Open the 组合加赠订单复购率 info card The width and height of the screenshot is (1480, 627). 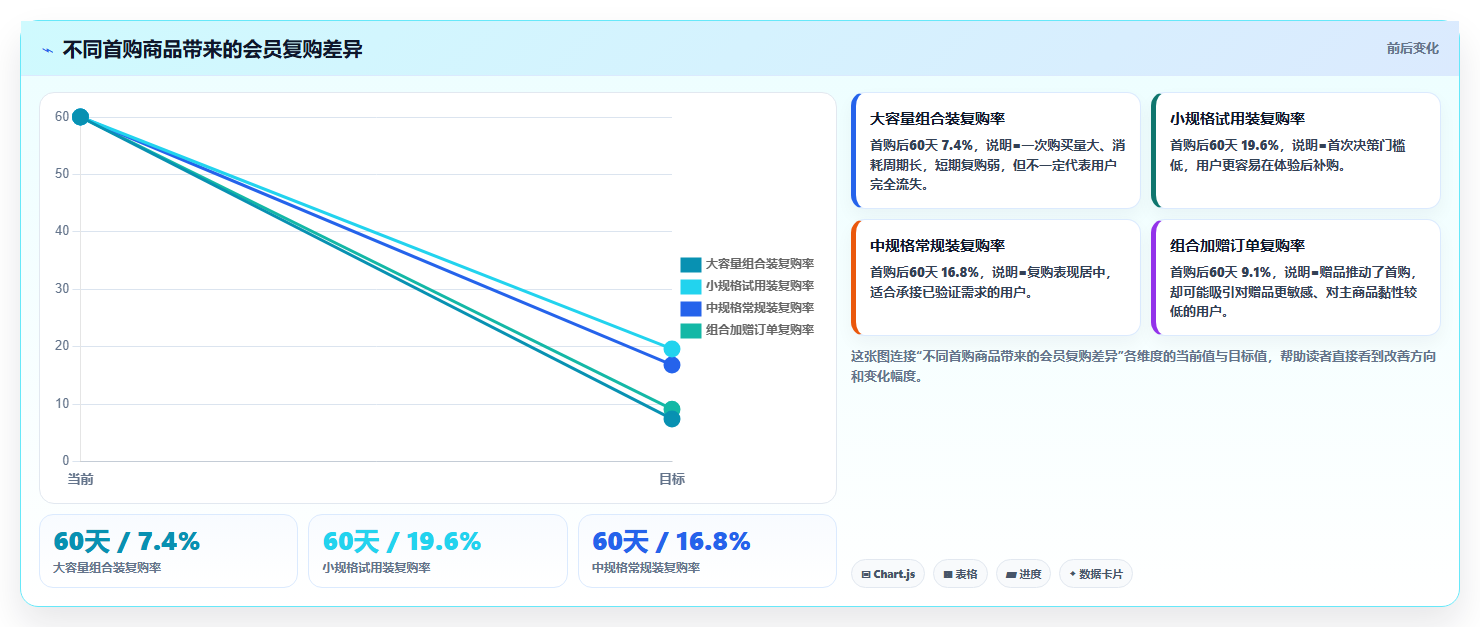[x=1296, y=277]
